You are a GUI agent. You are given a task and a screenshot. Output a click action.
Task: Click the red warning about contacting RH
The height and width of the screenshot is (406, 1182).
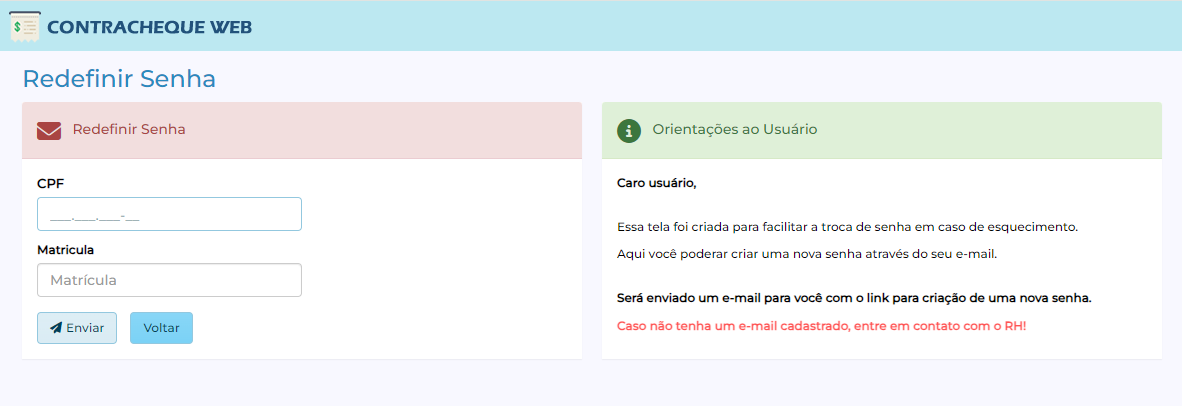821,326
